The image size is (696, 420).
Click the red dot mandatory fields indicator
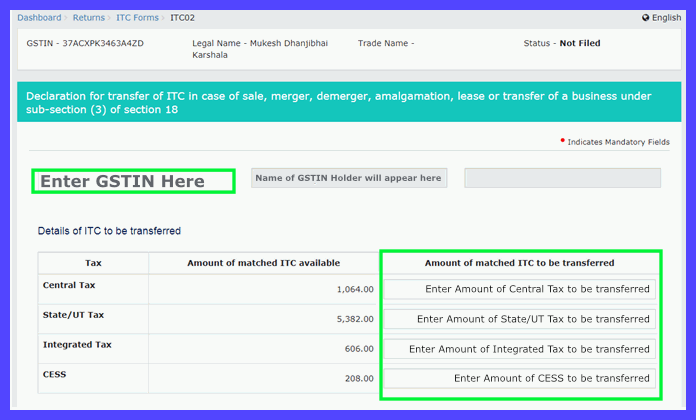563,142
